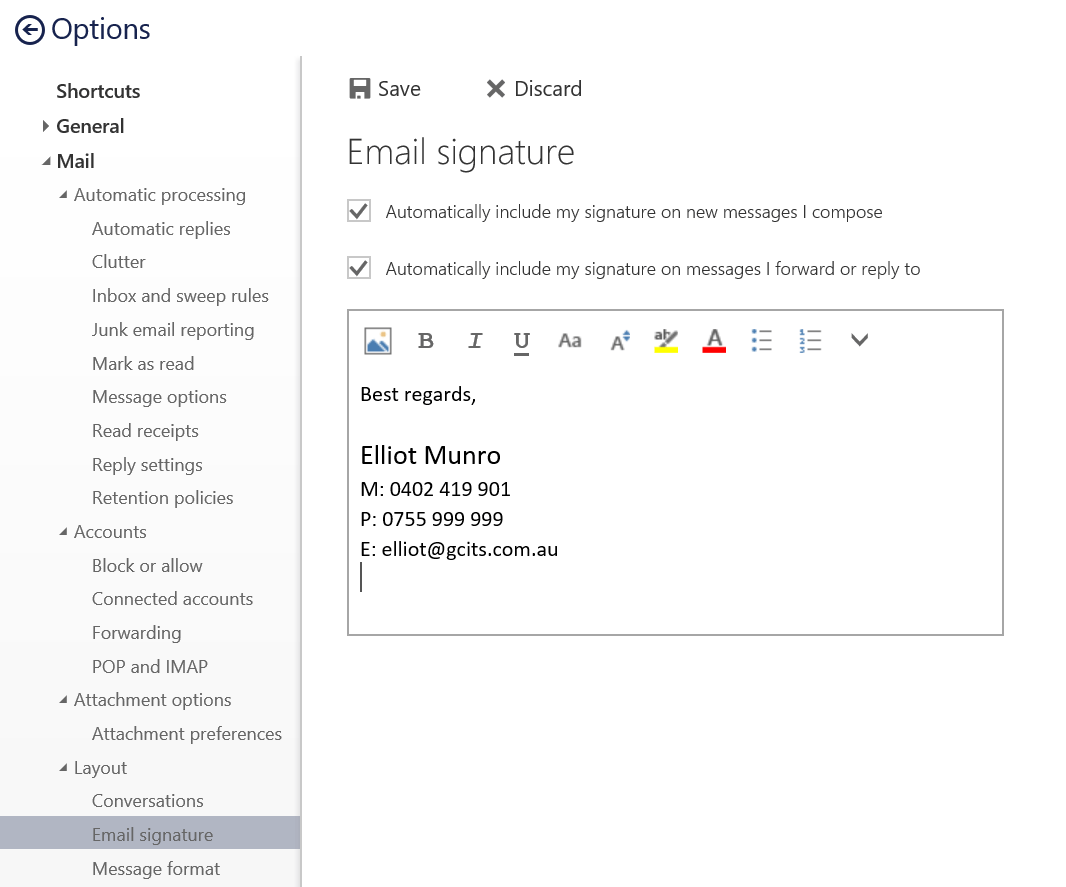This screenshot has width=1066, height=887.
Task: Collapse the Automatic processing group
Action: pos(63,194)
